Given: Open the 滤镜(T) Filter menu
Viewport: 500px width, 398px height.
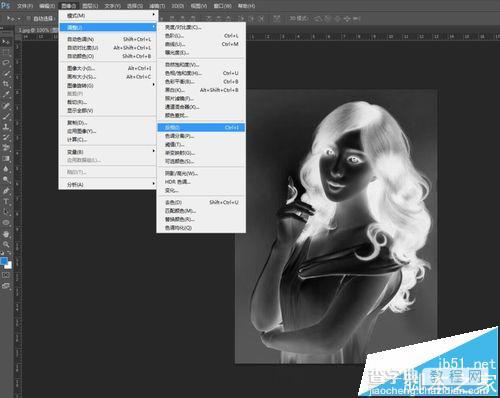Looking at the screenshot, I should coord(157,6).
